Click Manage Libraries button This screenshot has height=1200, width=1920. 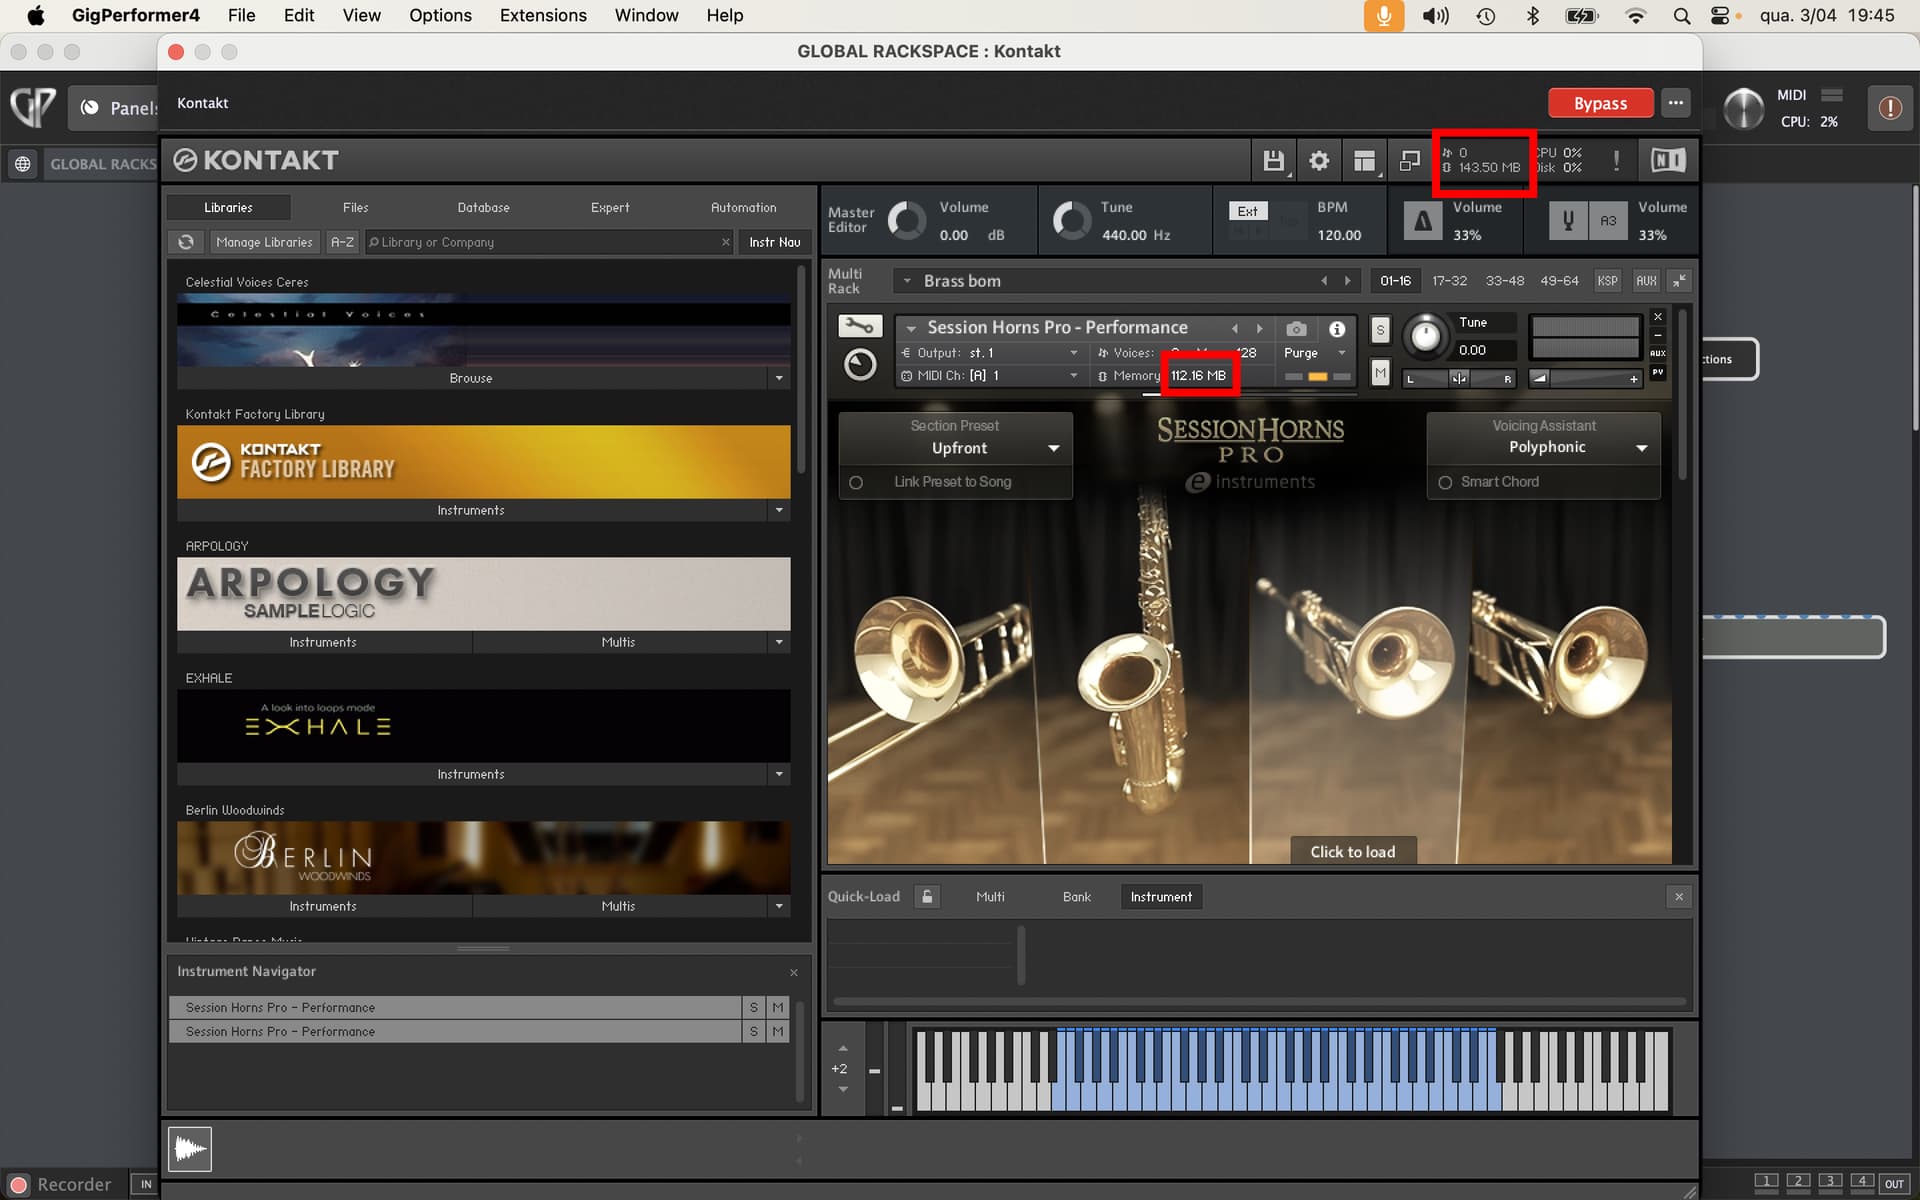pyautogui.click(x=264, y=242)
